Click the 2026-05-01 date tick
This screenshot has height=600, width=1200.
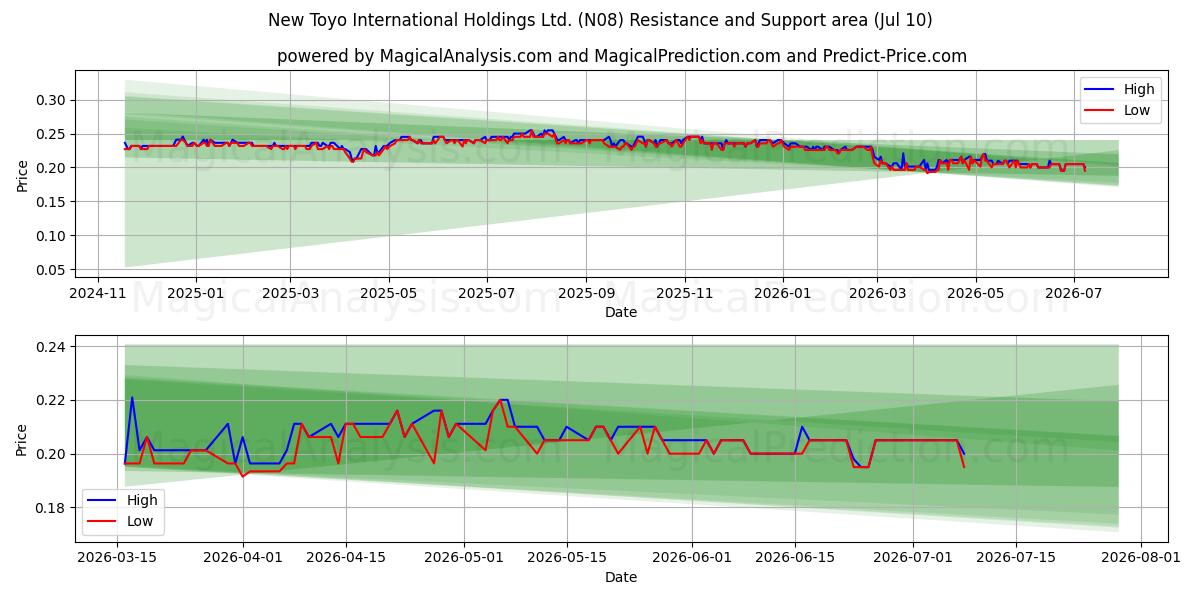click(464, 558)
